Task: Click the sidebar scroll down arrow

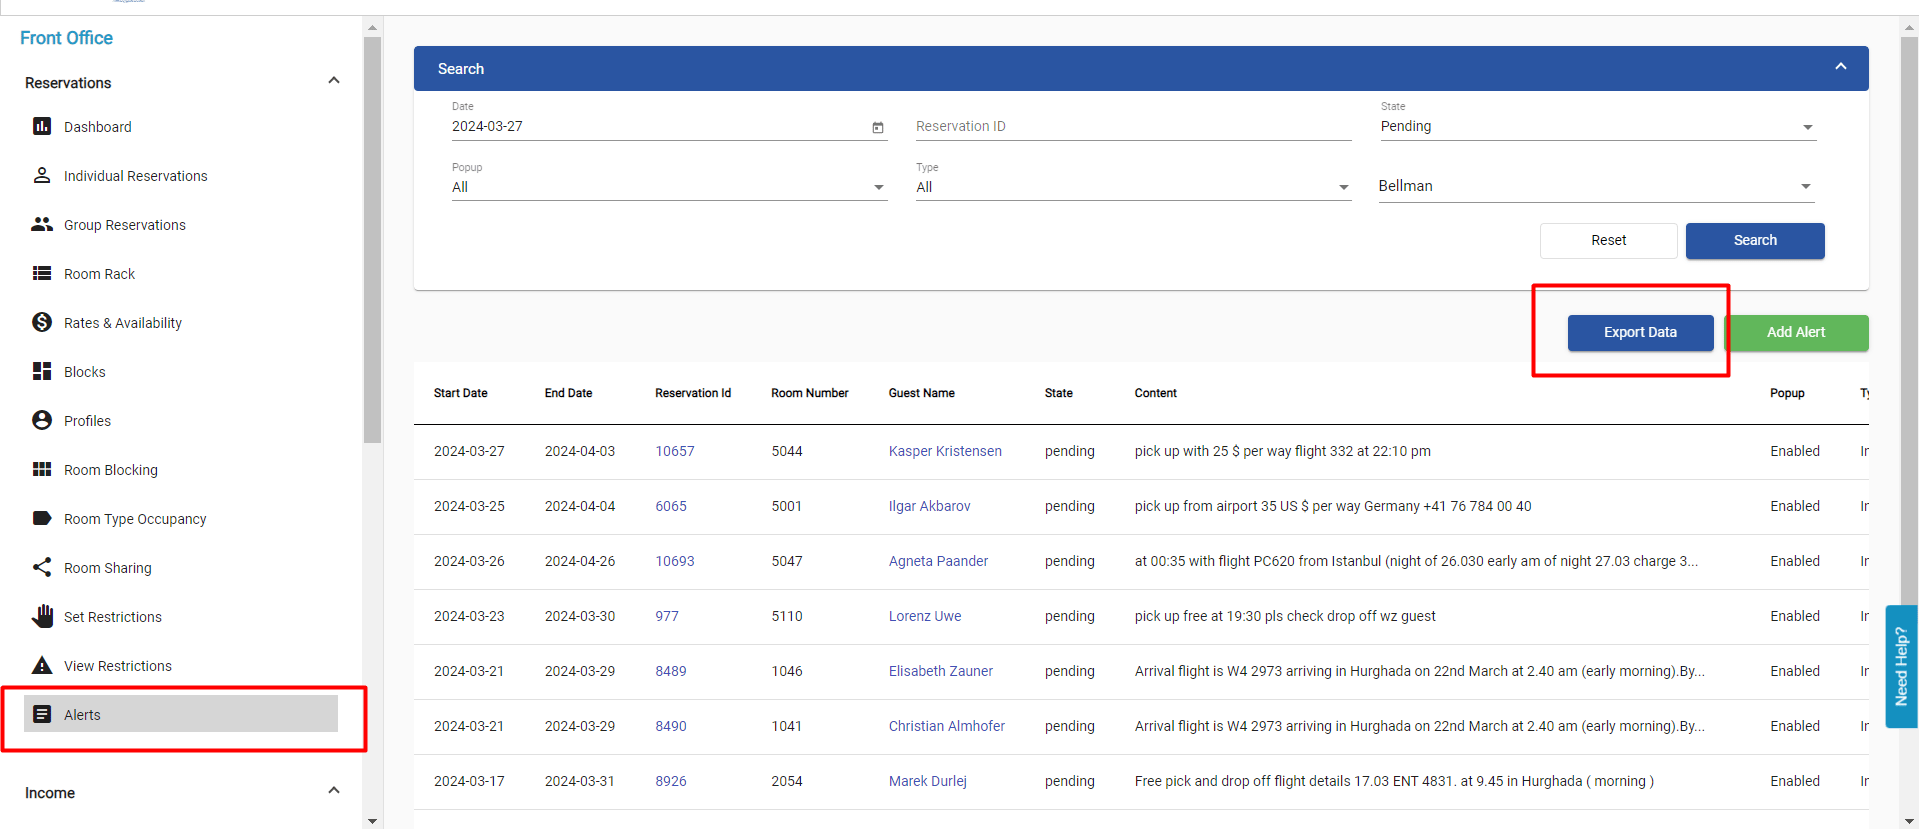Action: (x=372, y=821)
